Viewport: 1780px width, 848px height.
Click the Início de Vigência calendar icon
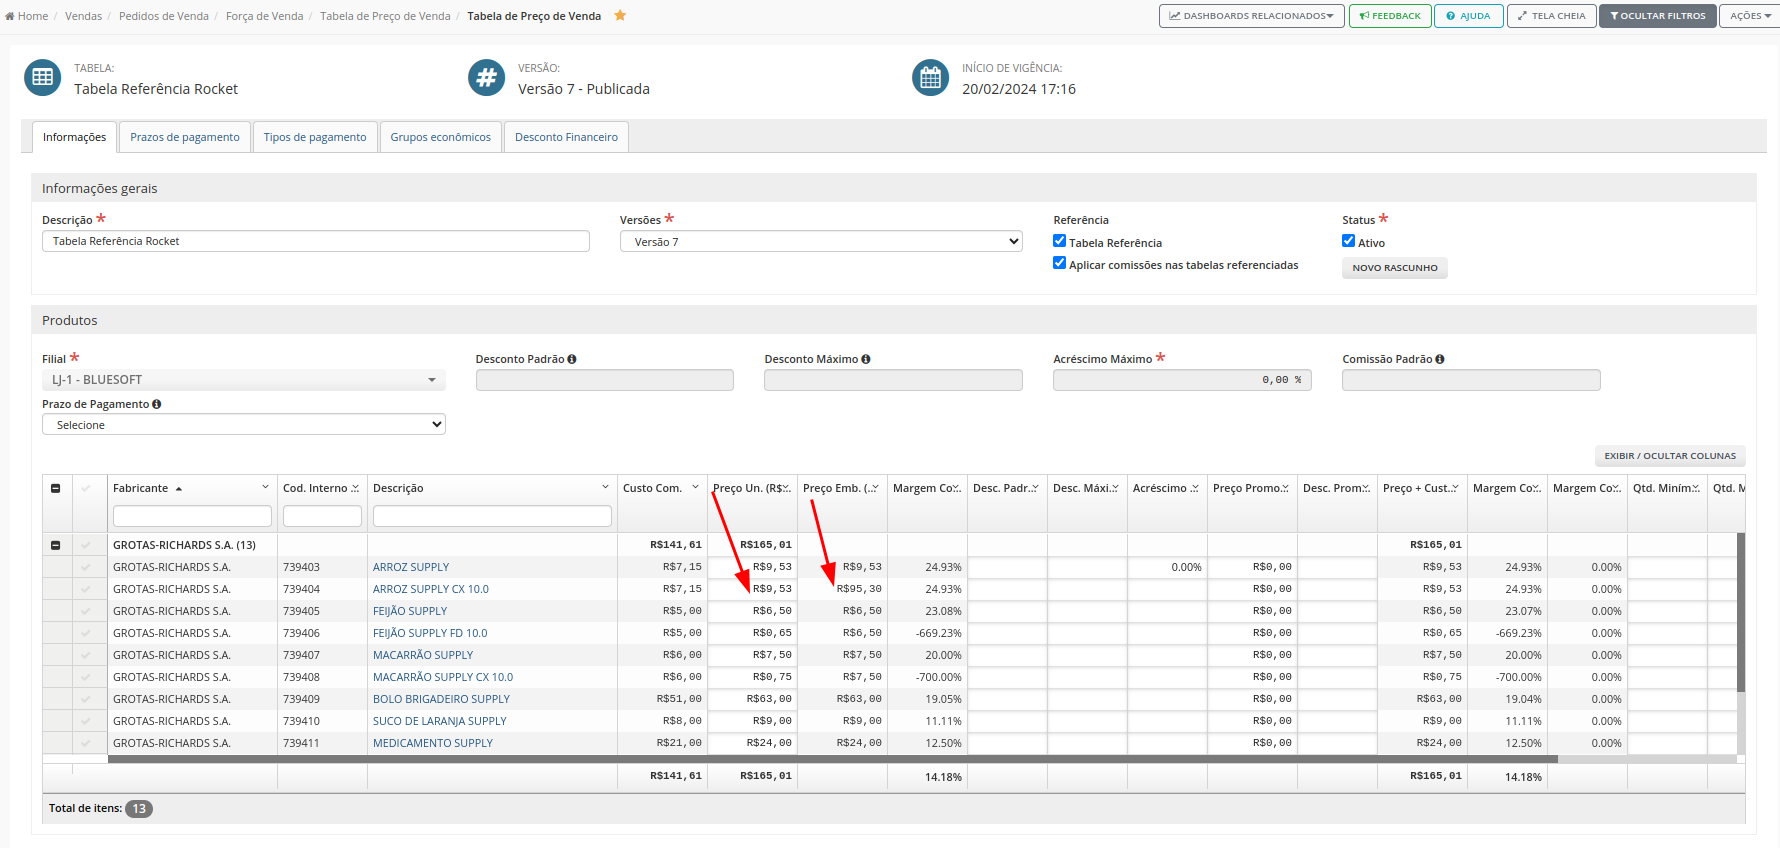(x=930, y=78)
